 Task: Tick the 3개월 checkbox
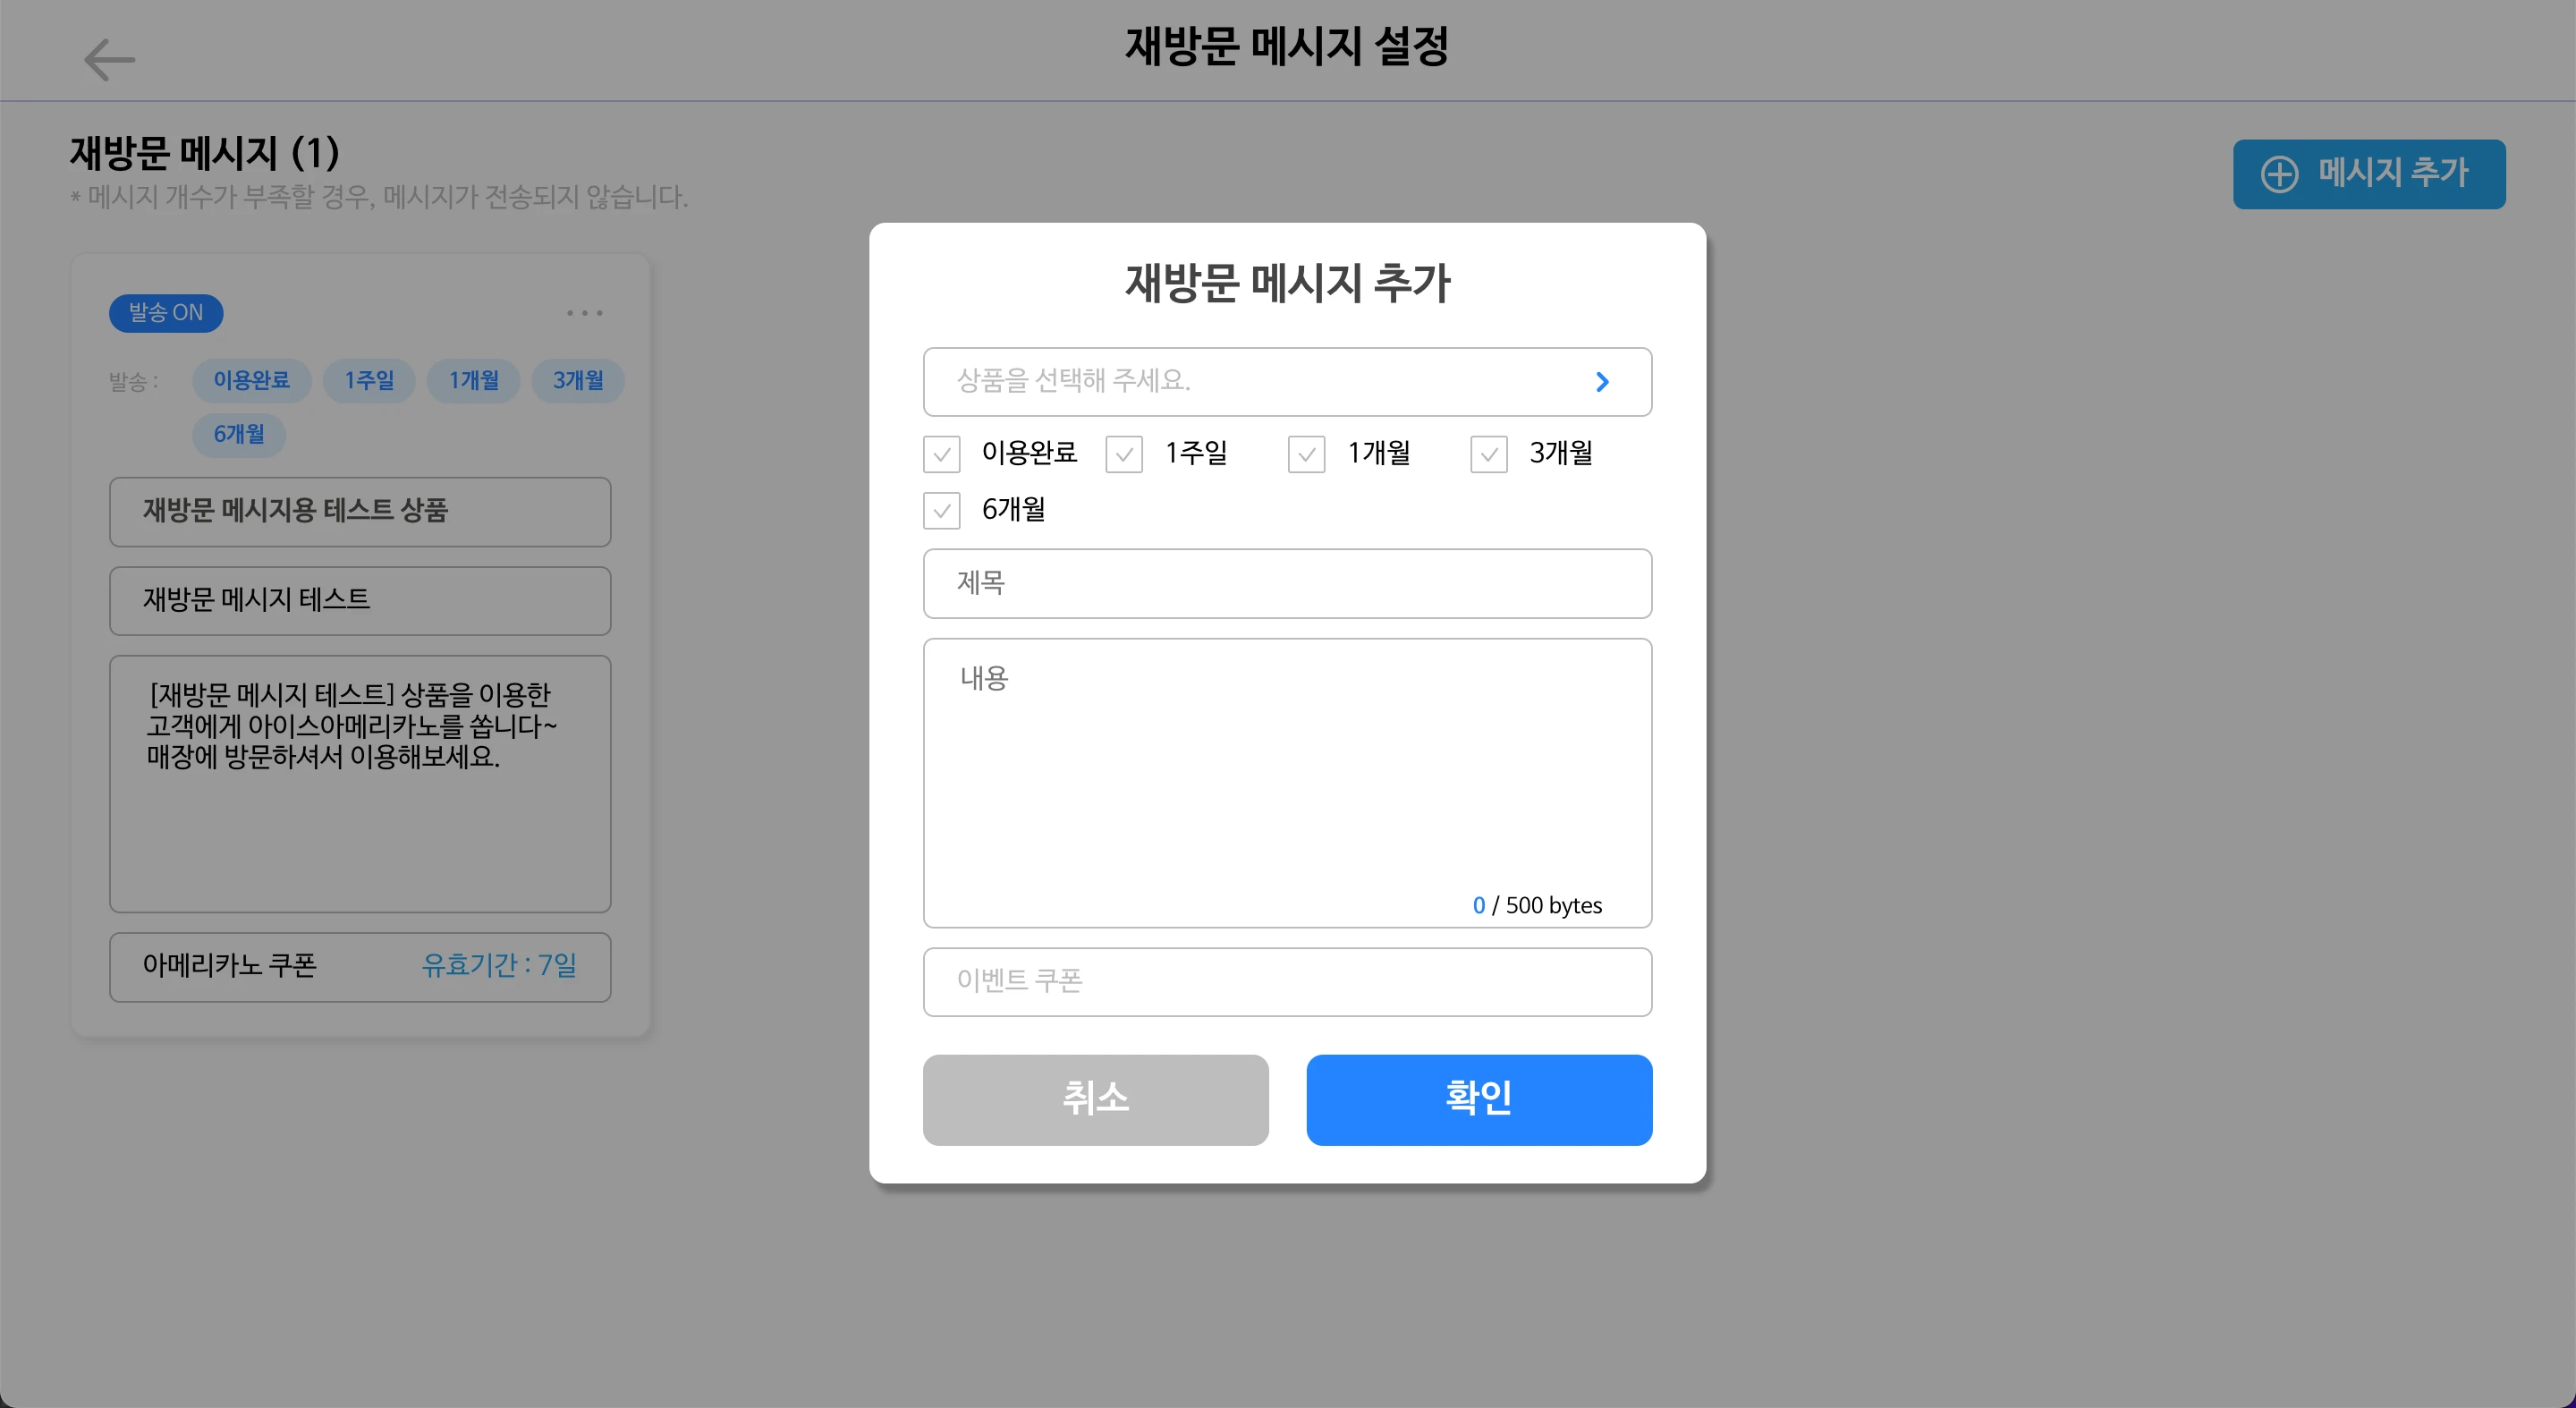(x=1488, y=454)
